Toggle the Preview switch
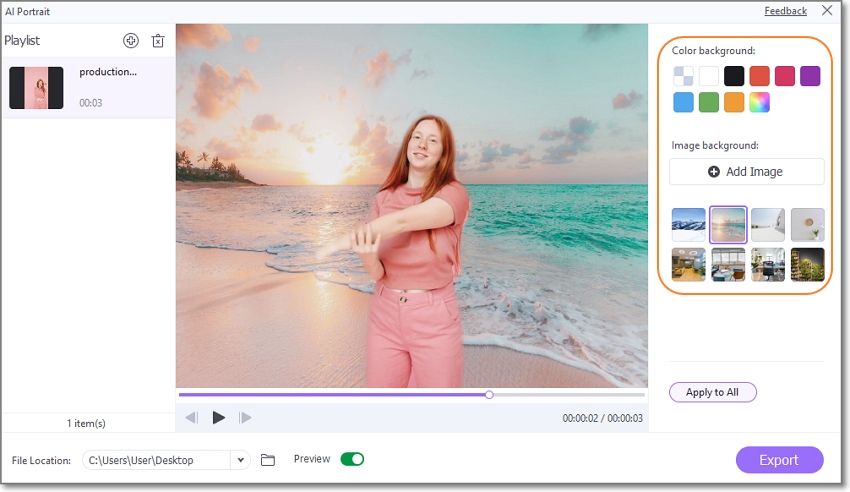The width and height of the screenshot is (850, 492). point(352,459)
